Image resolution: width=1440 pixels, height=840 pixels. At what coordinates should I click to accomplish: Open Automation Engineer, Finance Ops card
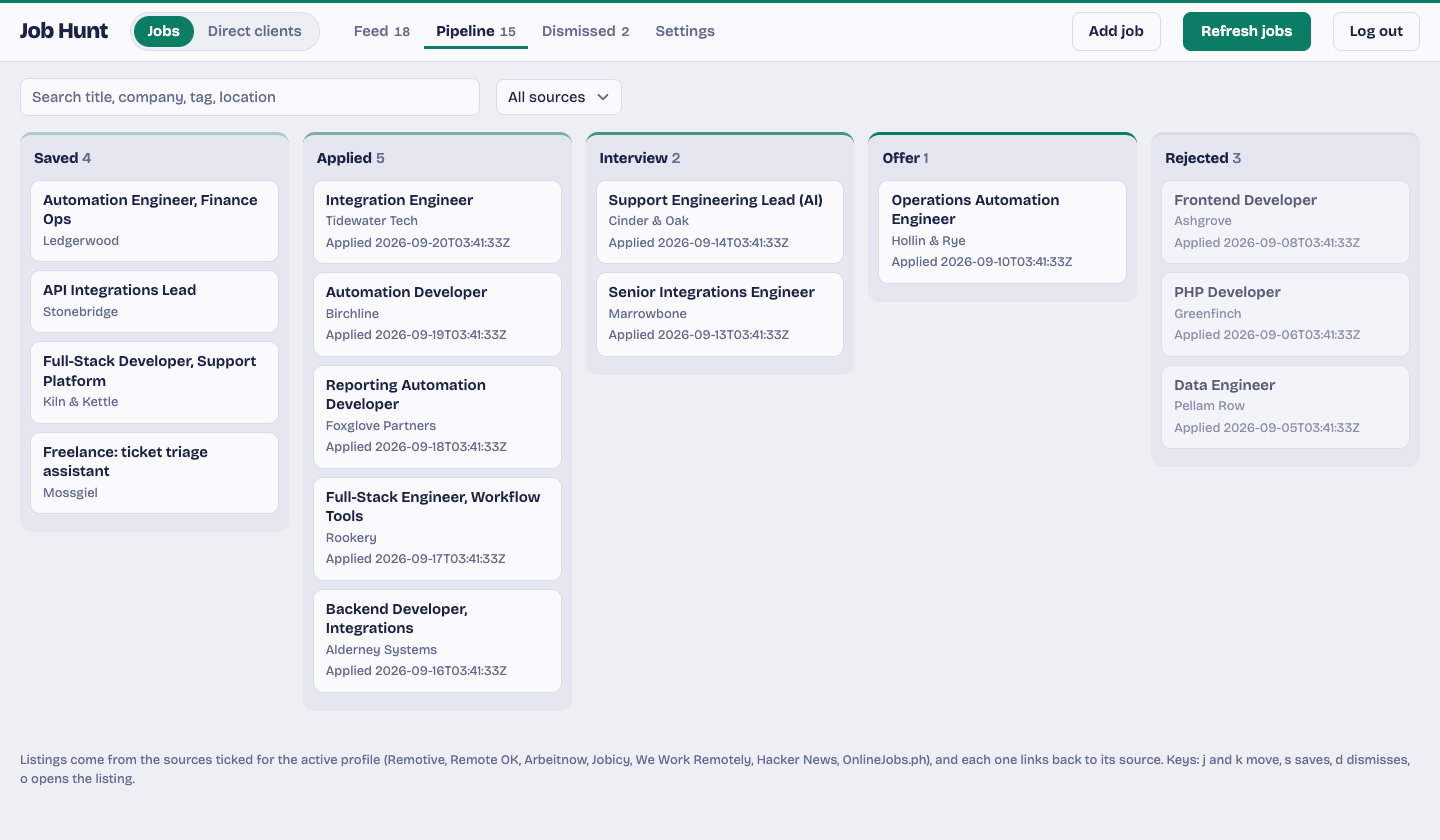pos(154,221)
